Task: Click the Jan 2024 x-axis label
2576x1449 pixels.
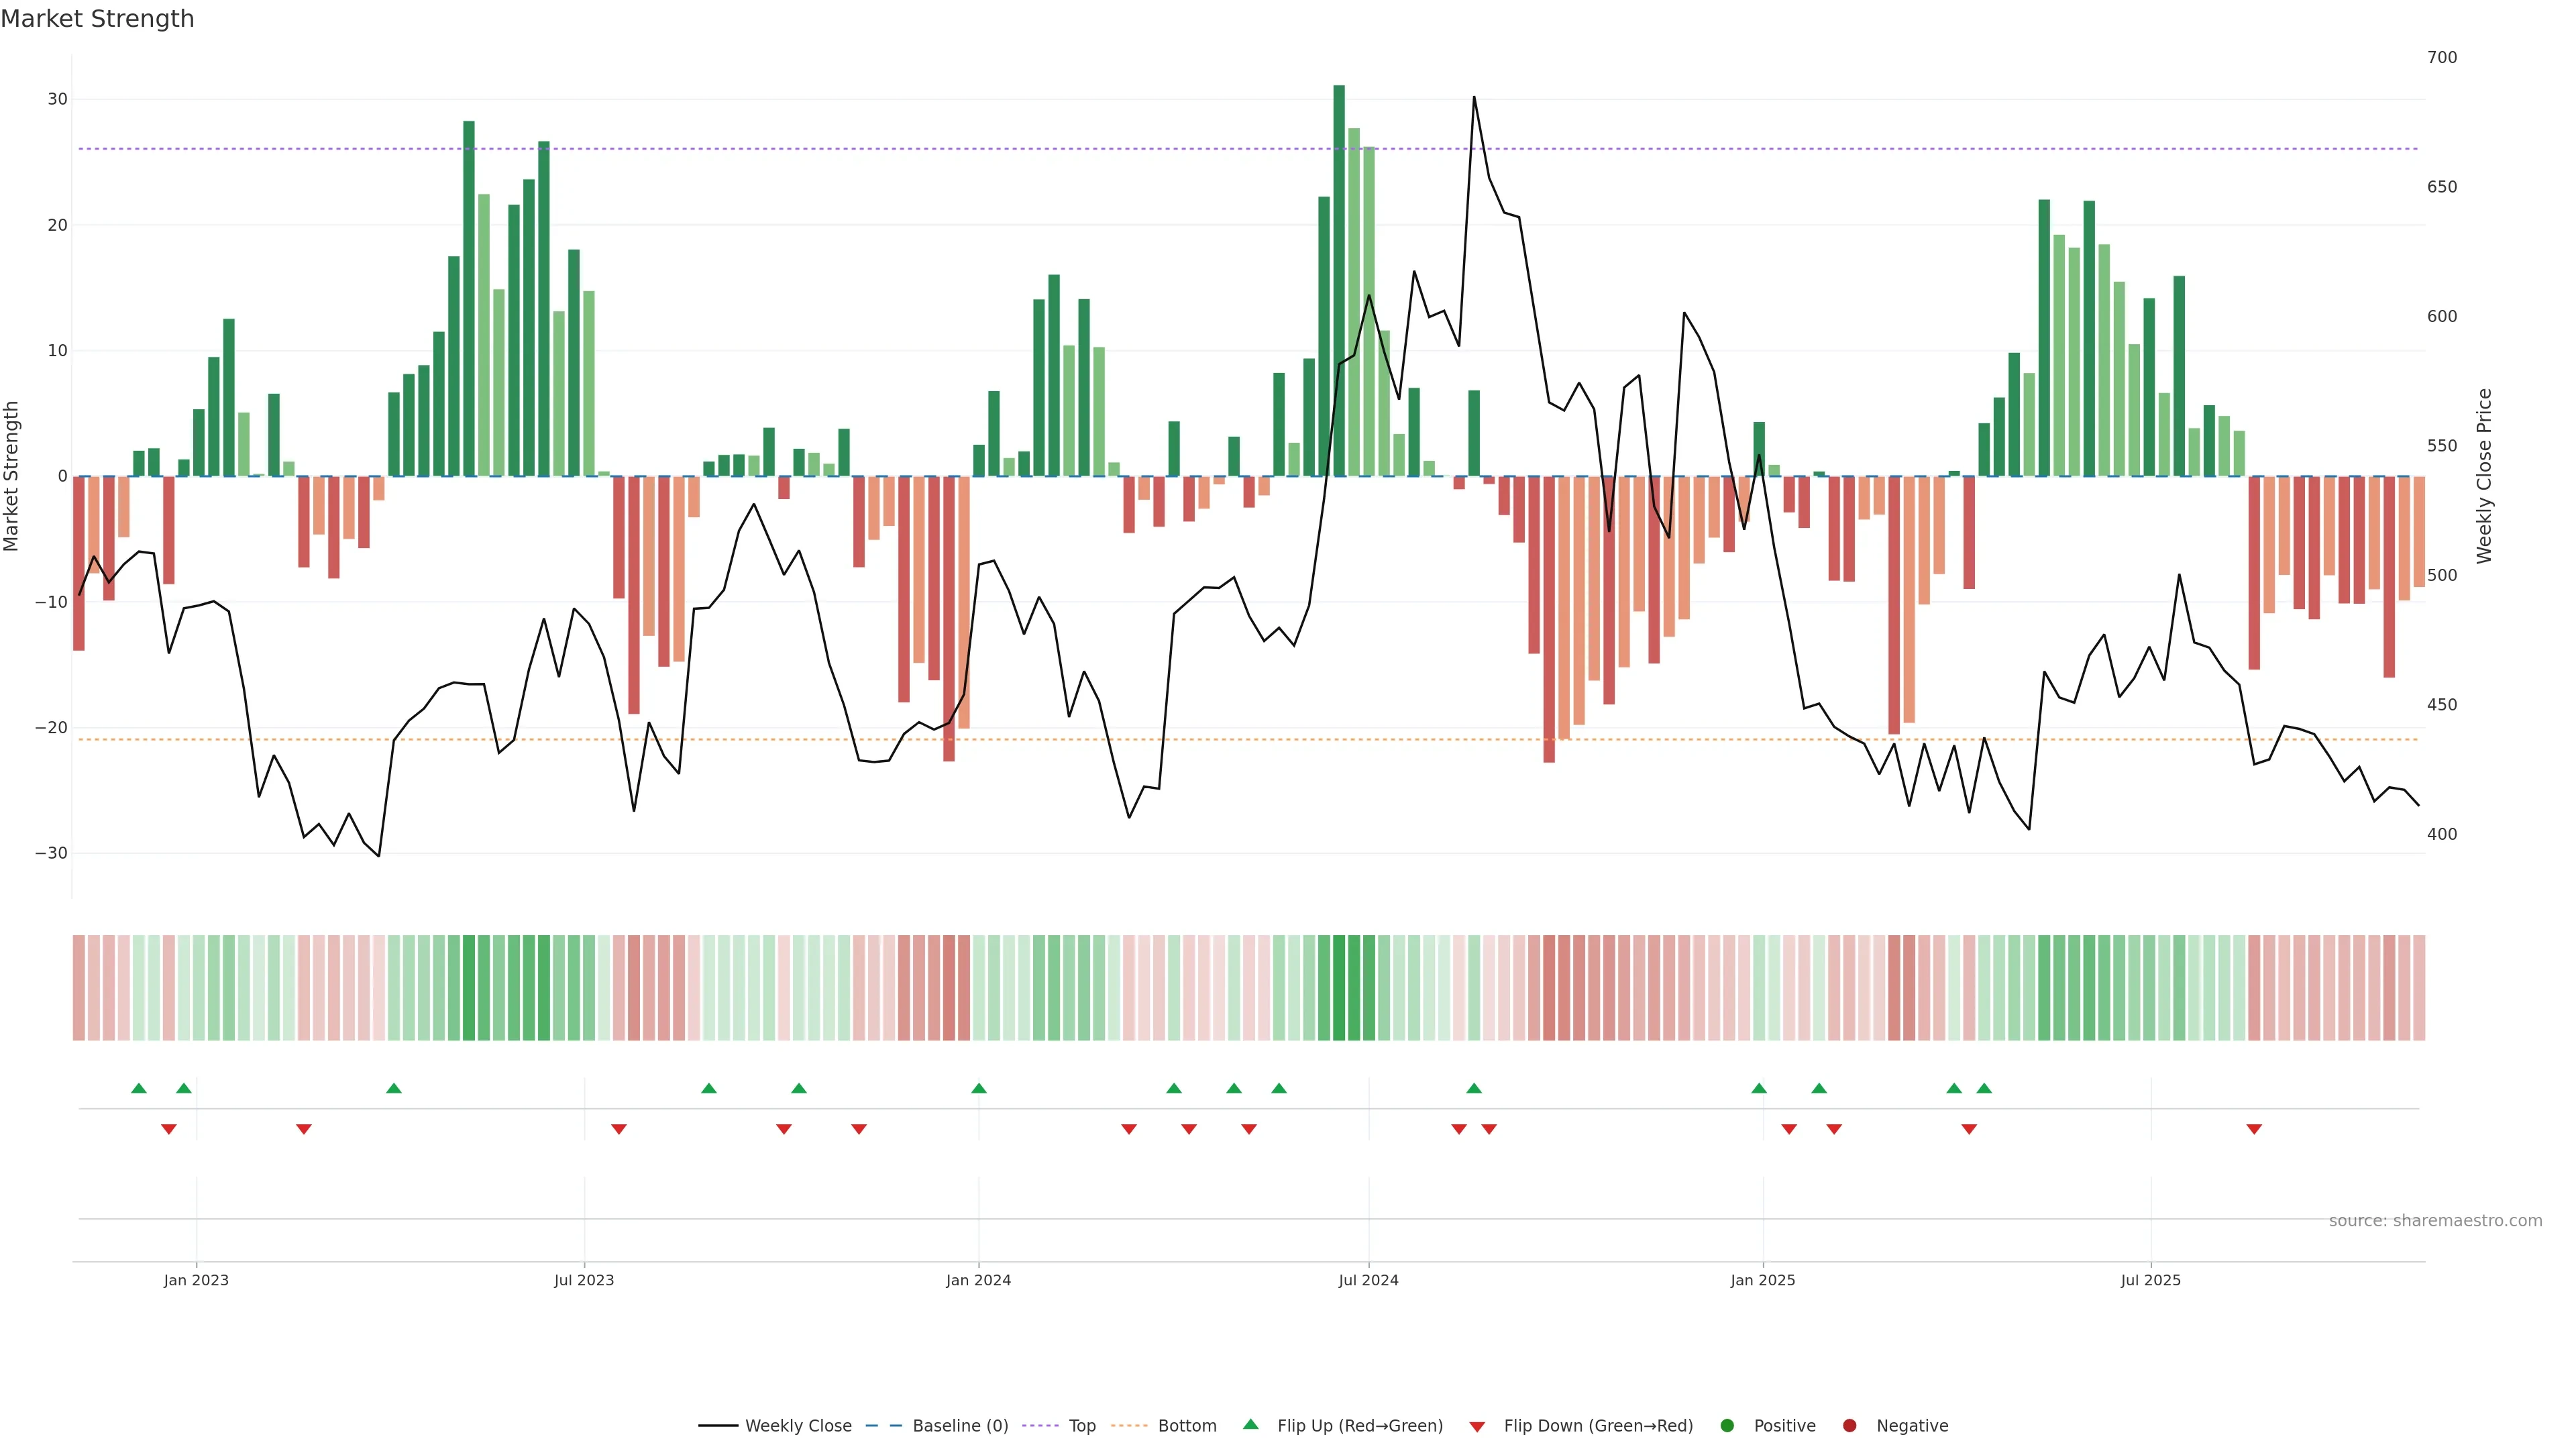Action: coord(978,1280)
